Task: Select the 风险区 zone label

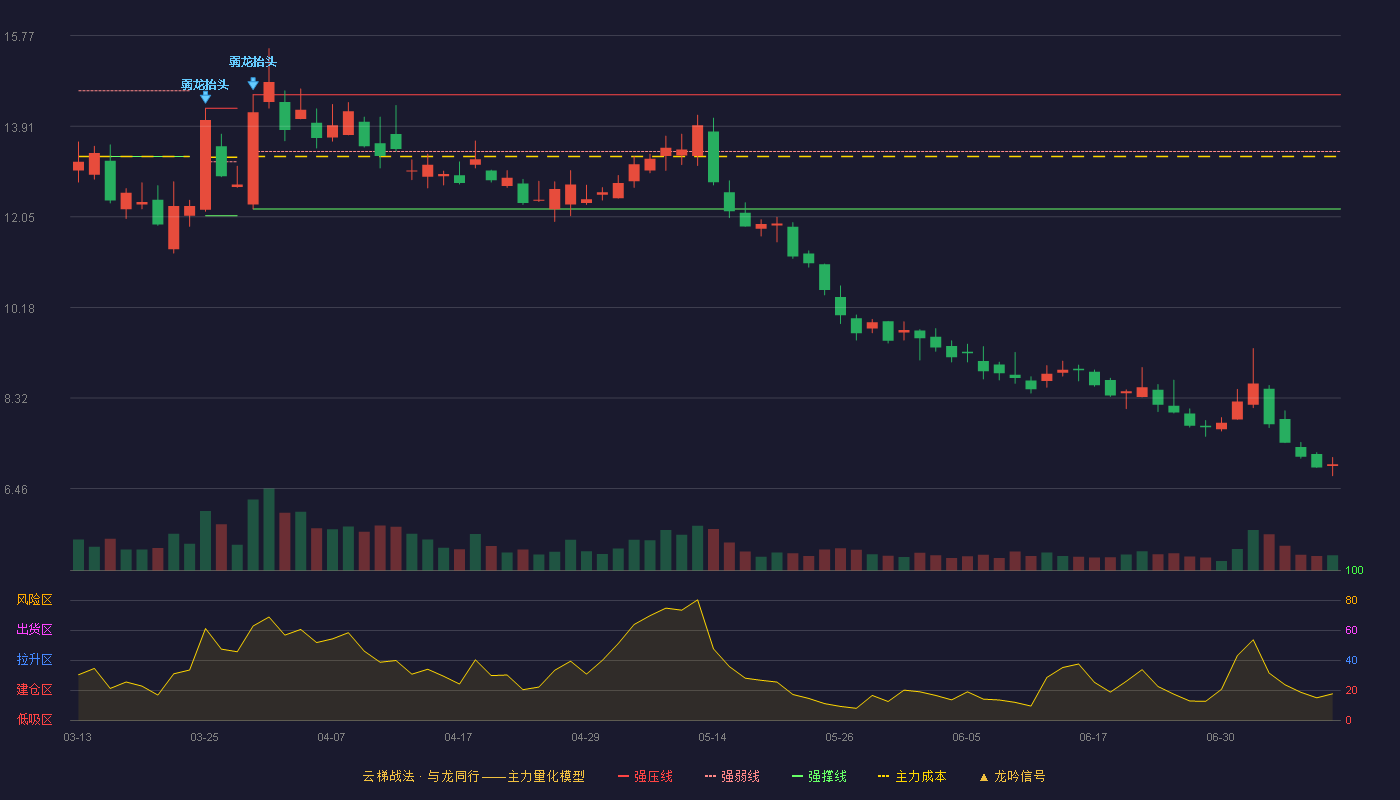Action: click(34, 600)
